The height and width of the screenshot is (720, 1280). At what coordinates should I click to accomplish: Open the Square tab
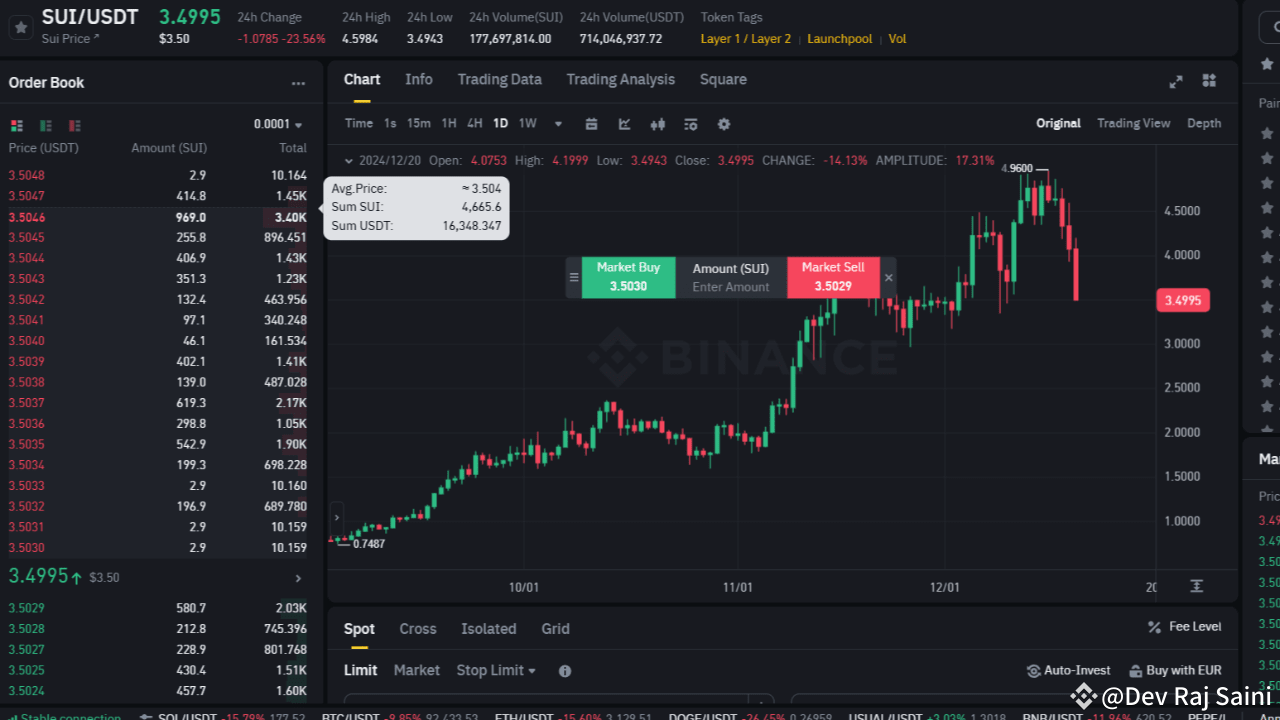[x=723, y=80]
